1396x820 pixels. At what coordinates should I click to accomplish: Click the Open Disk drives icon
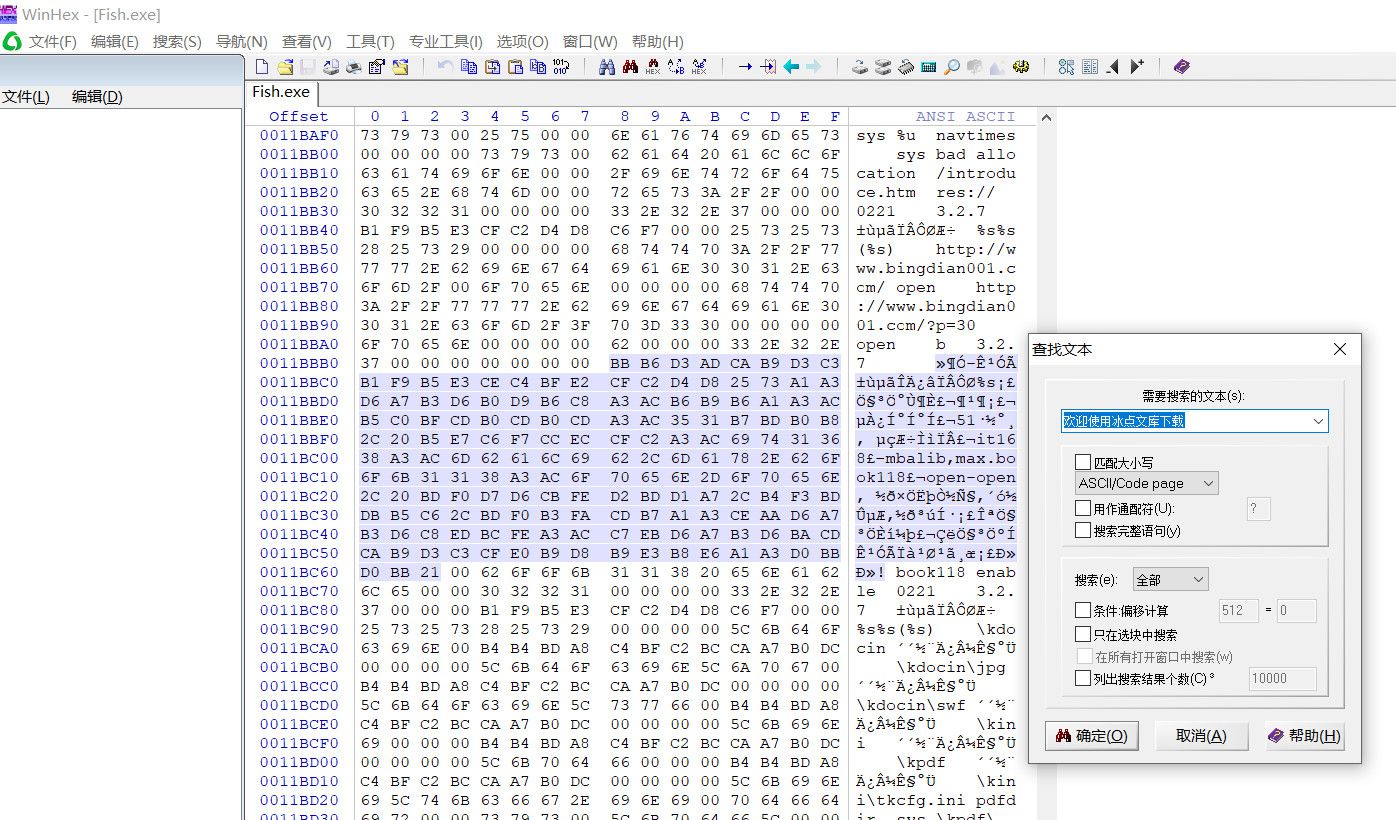(883, 67)
